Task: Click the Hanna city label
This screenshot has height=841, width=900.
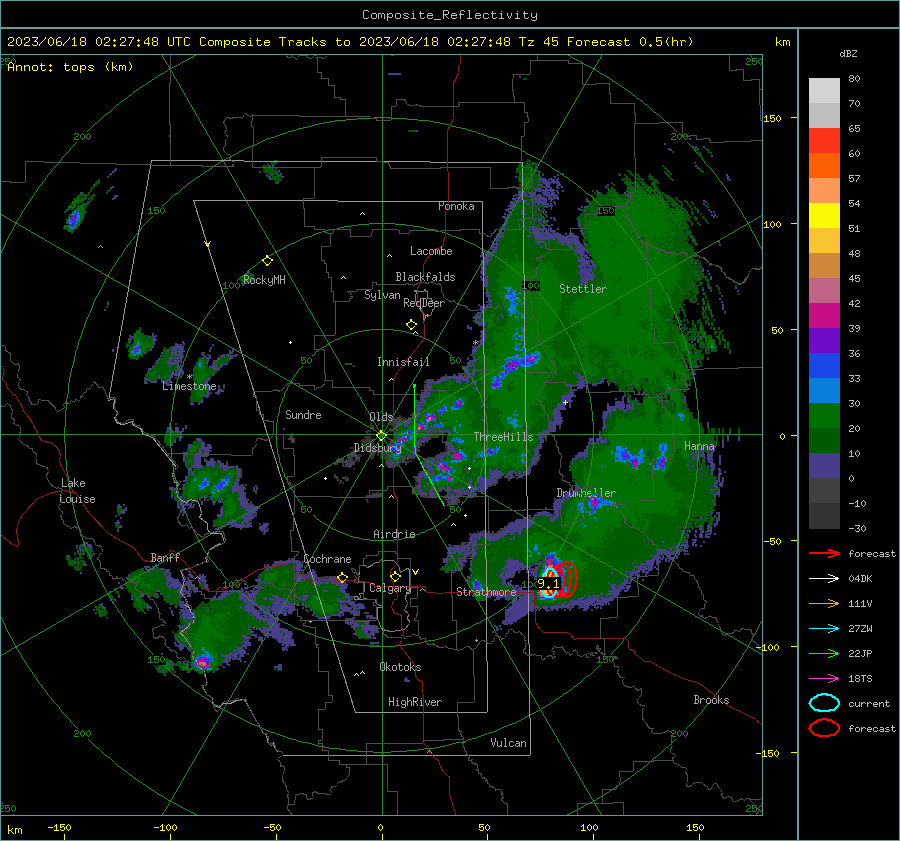Action: pos(699,446)
